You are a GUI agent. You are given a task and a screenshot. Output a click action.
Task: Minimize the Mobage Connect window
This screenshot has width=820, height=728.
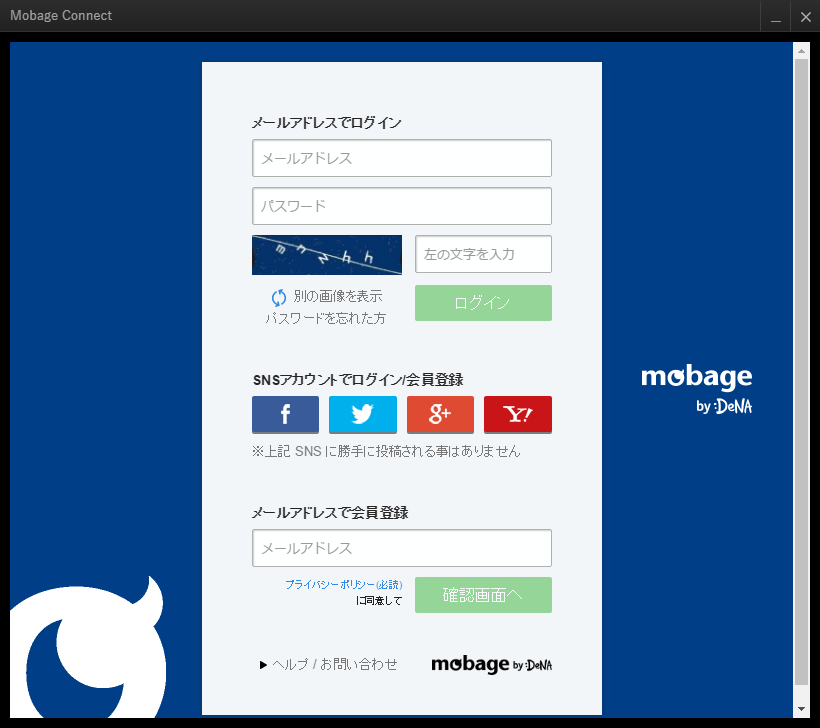[x=776, y=16]
